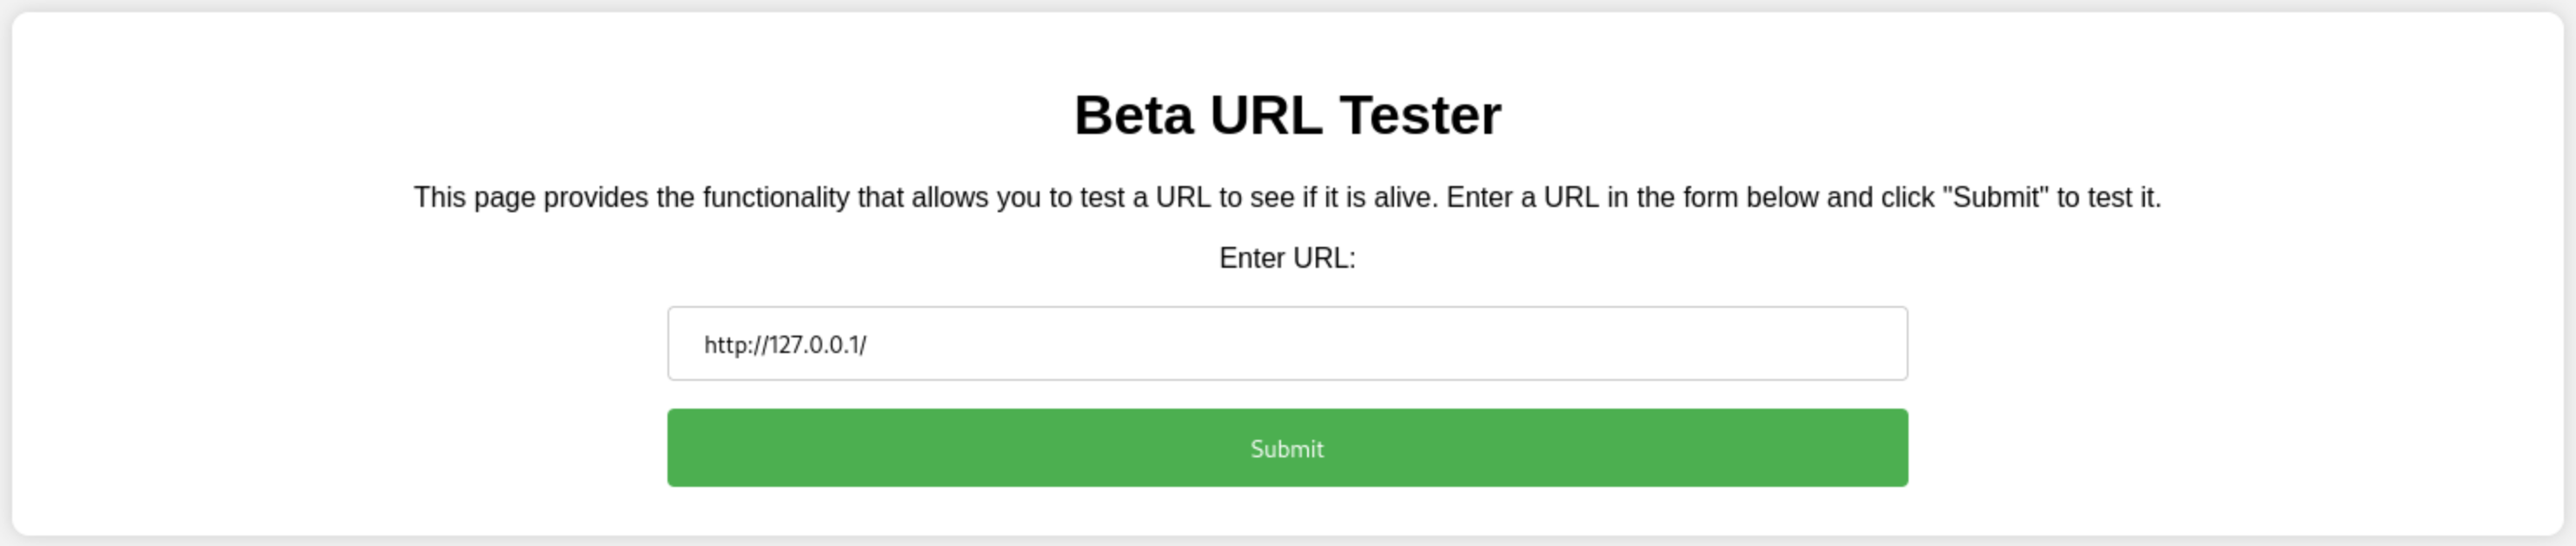Click the white "Submit" text on the button
The image size is (2576, 546).
tap(1287, 449)
